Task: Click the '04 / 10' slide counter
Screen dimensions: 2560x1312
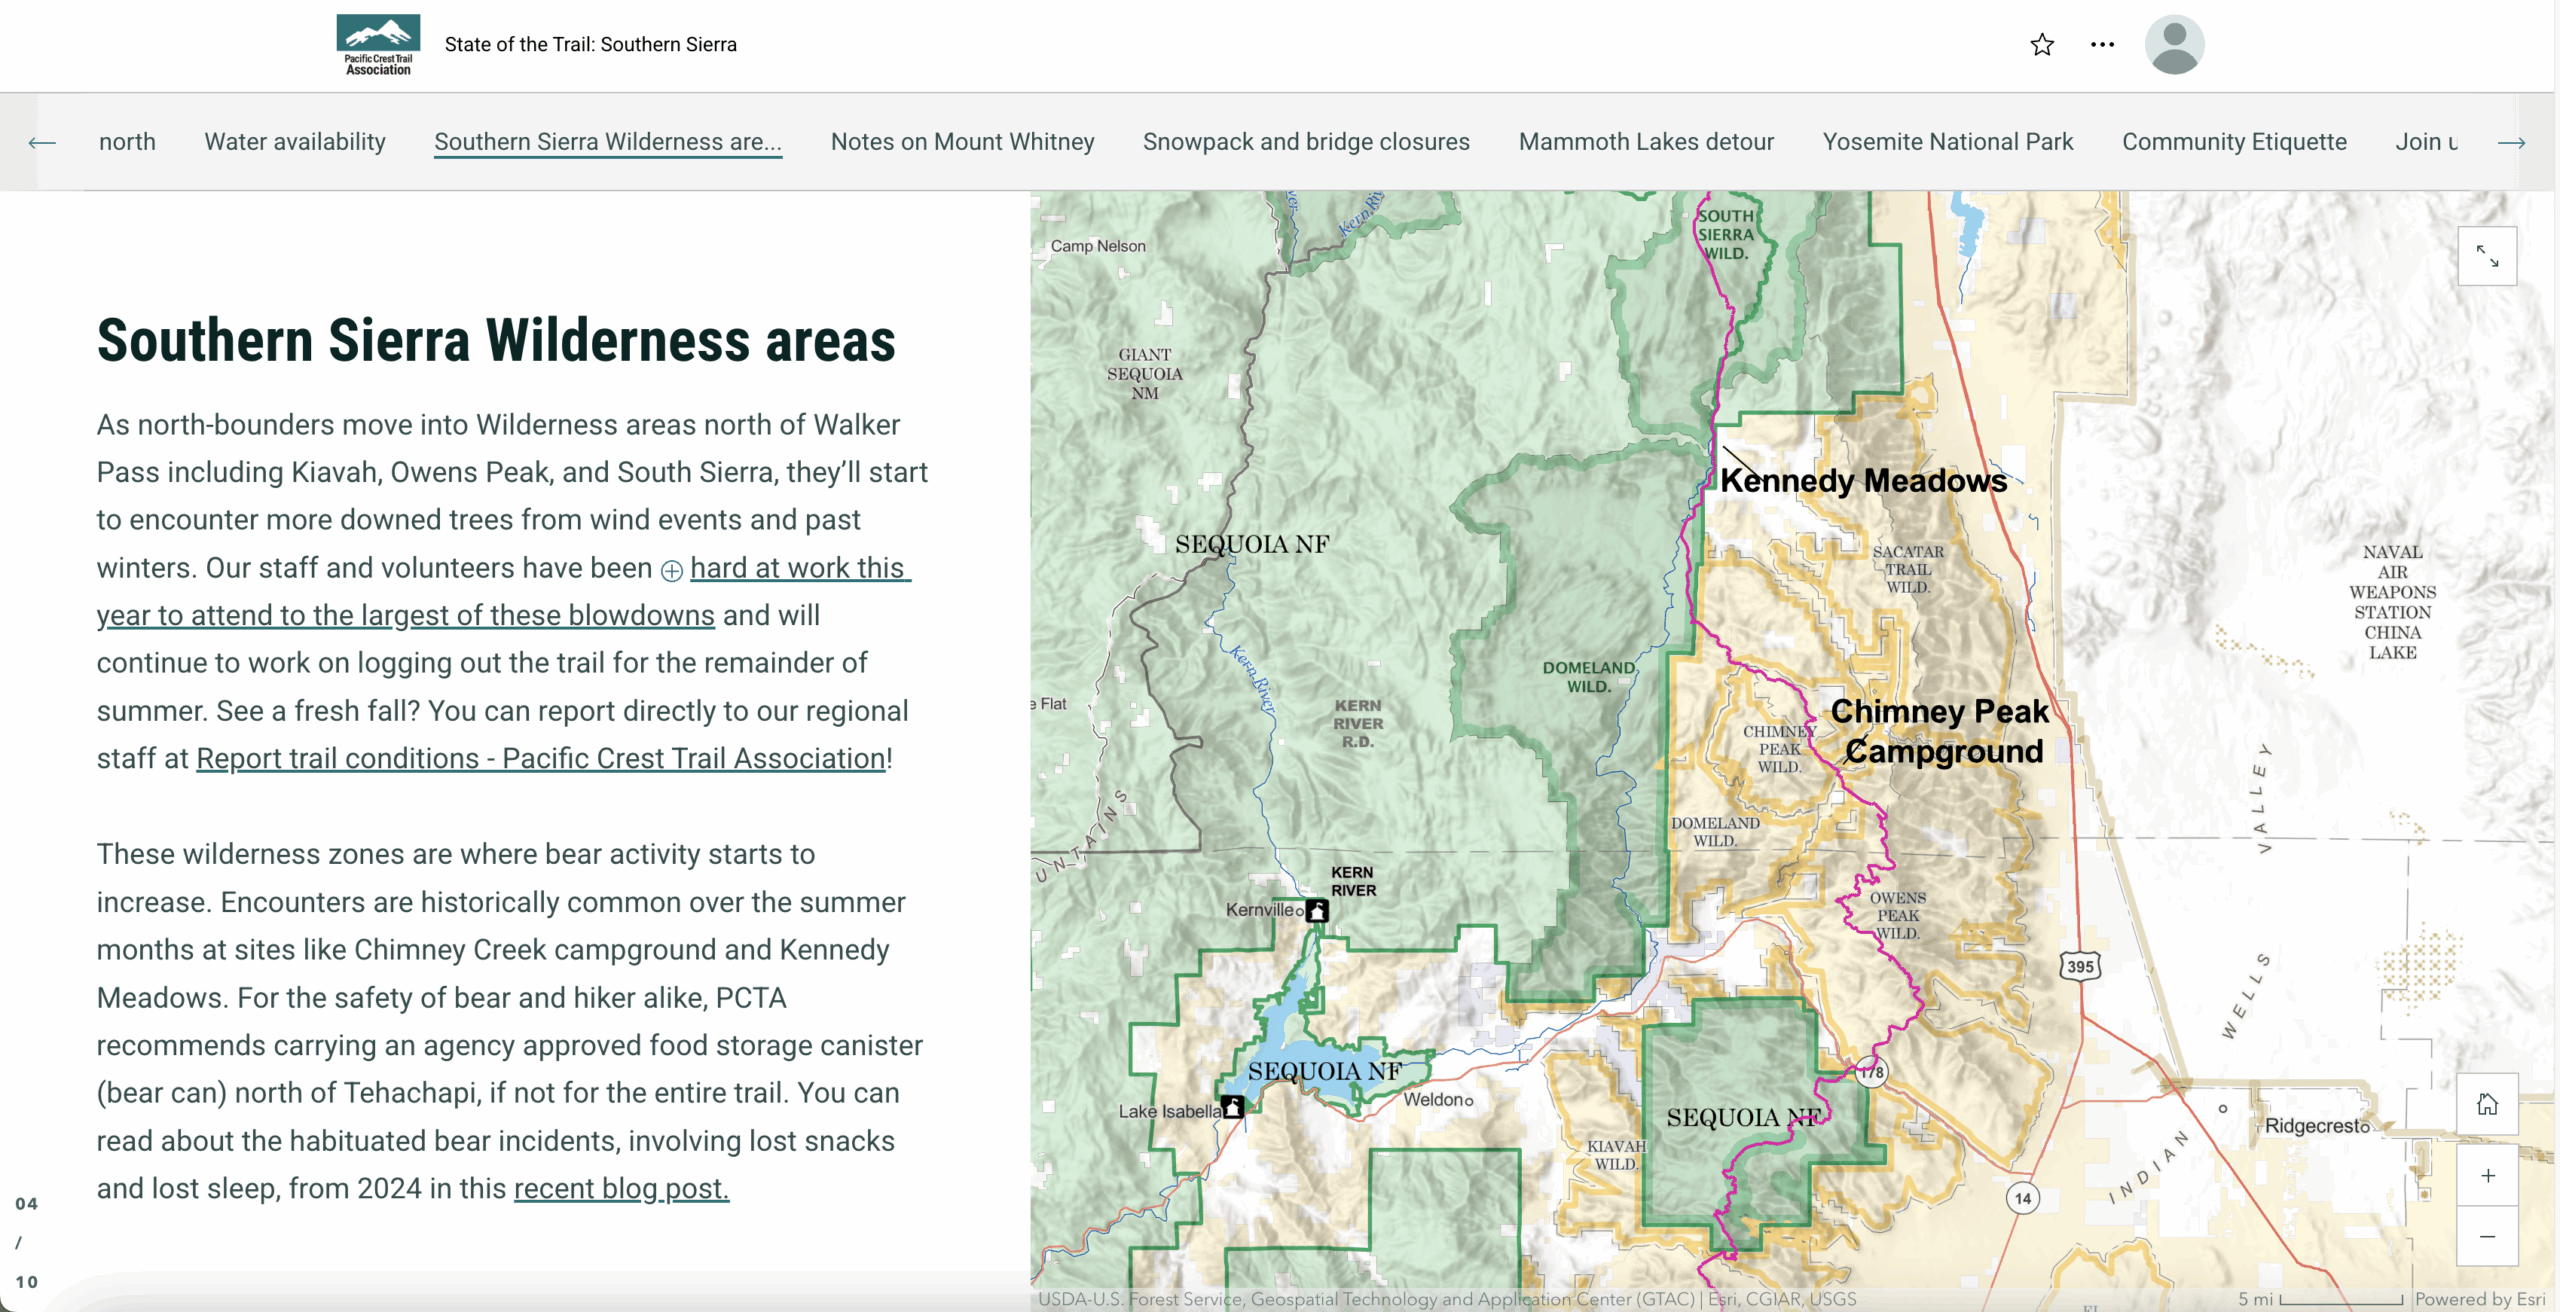Action: tap(27, 1242)
